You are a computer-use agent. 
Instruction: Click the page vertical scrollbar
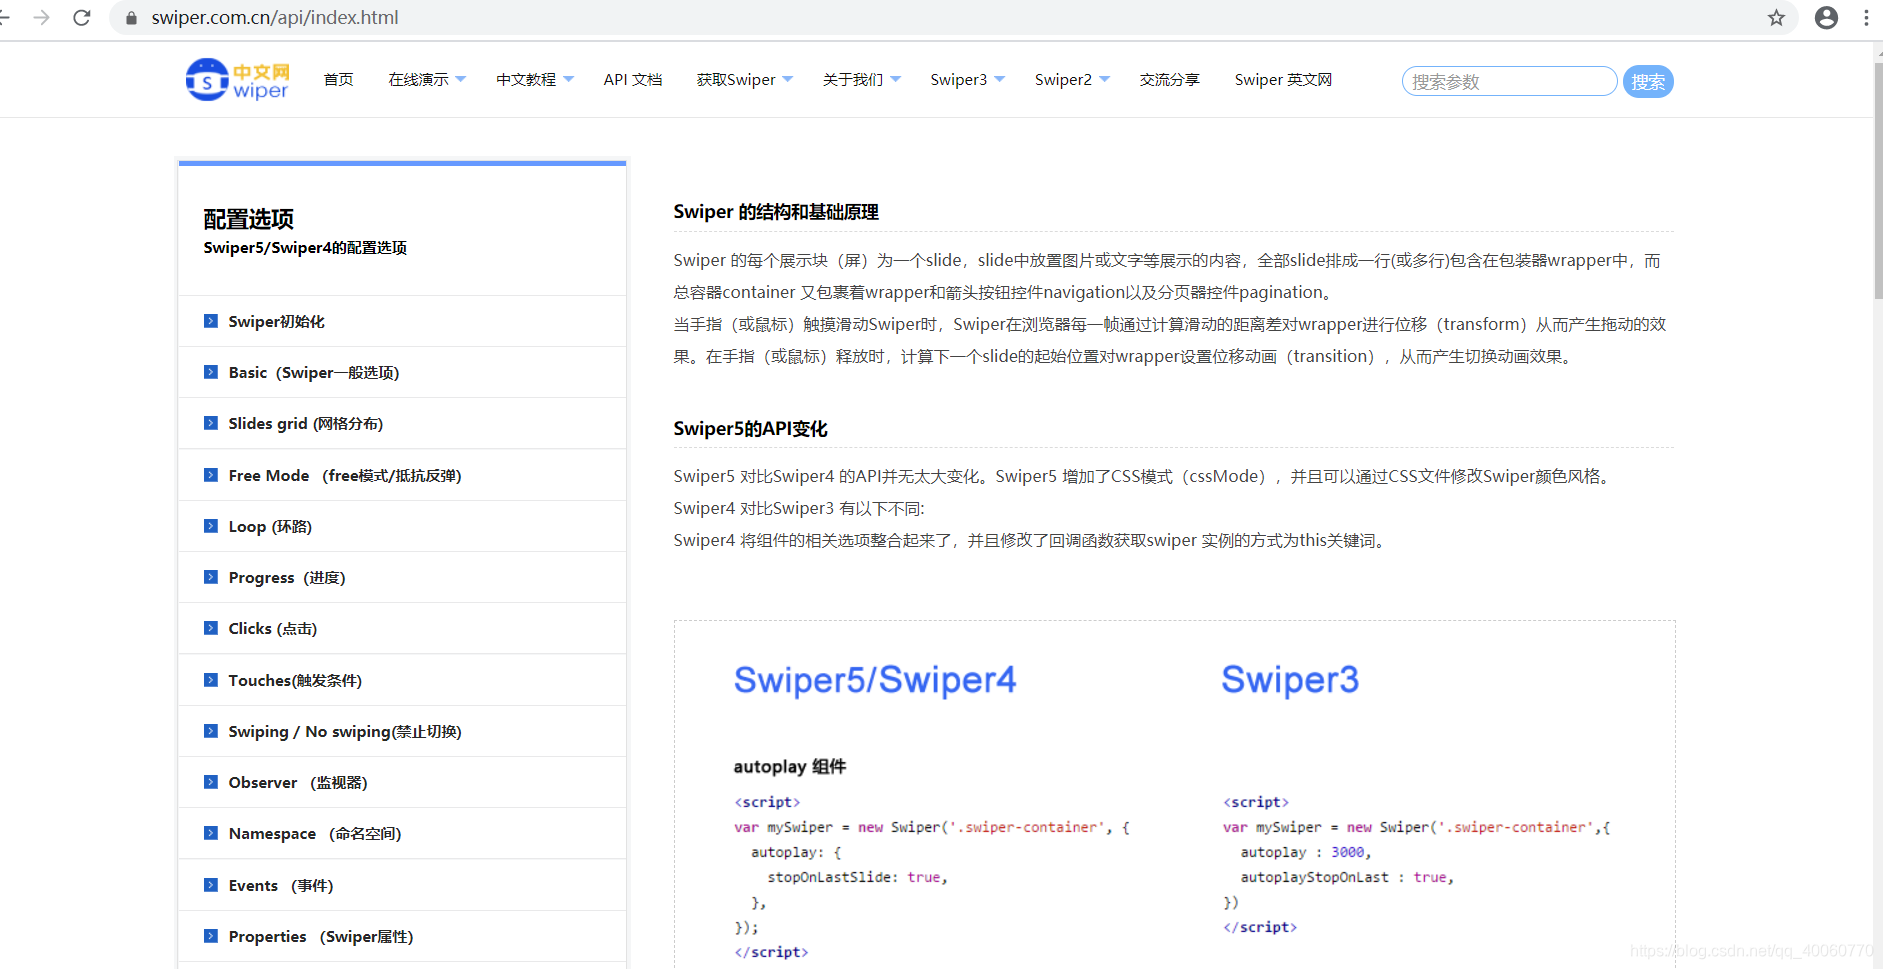1877,180
